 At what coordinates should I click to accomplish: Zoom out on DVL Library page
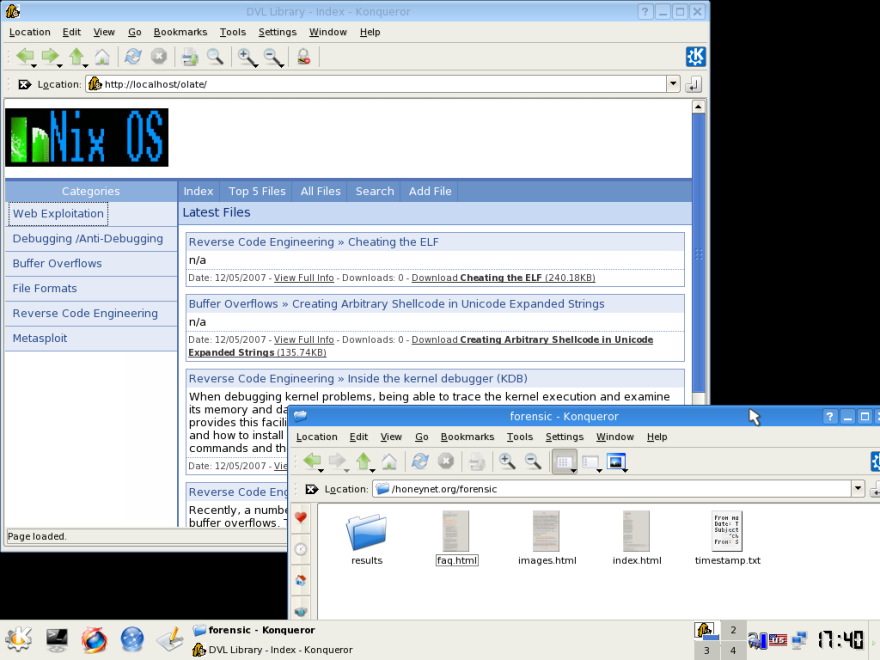click(x=273, y=56)
